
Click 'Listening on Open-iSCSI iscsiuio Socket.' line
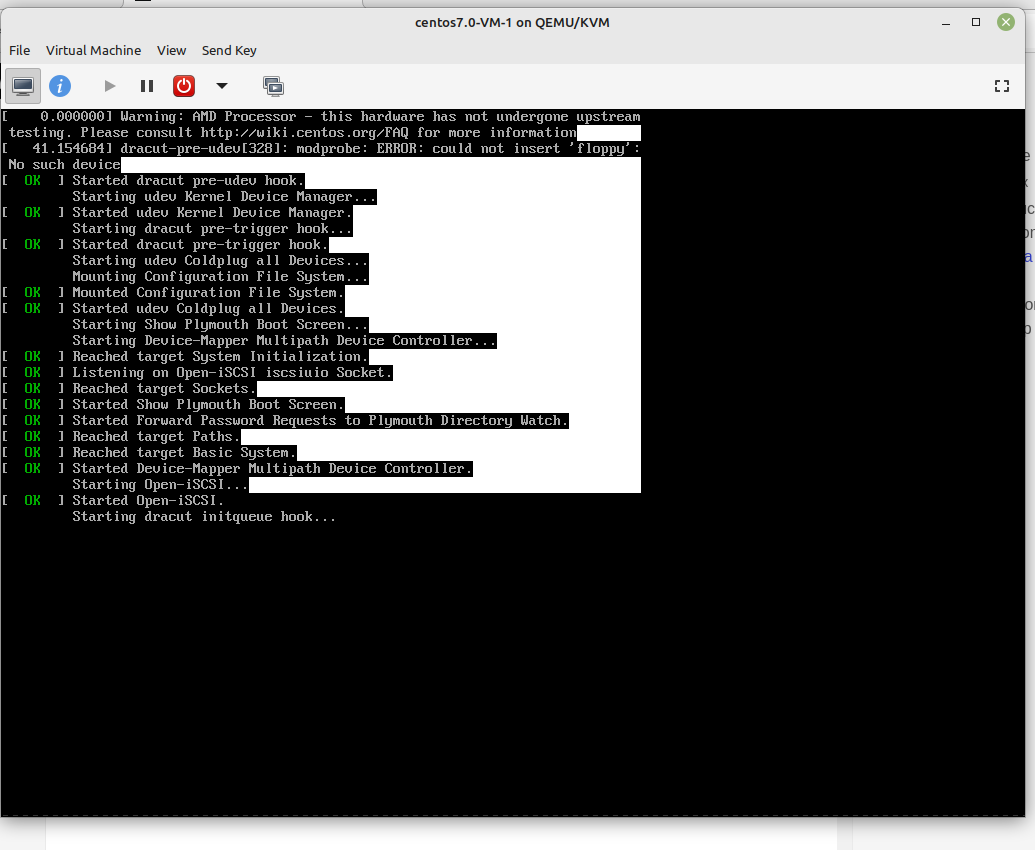pos(232,372)
